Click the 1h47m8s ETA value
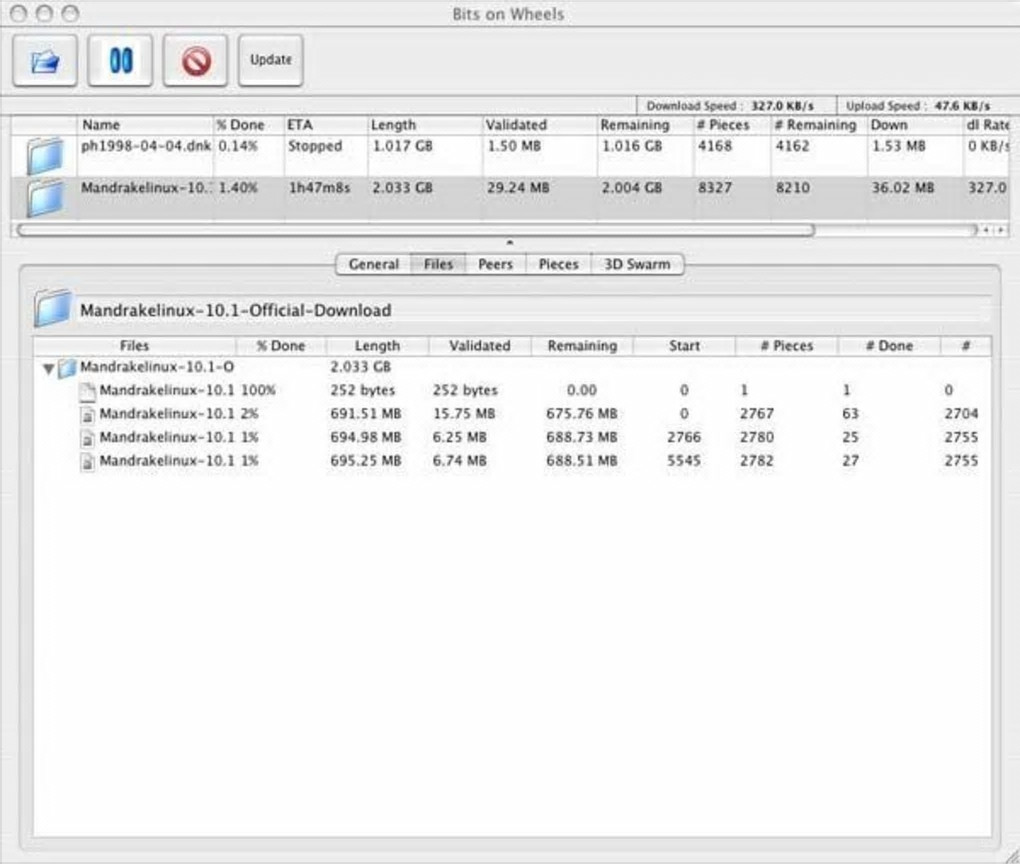Screen dimensions: 1020x864 pyautogui.click(x=319, y=187)
